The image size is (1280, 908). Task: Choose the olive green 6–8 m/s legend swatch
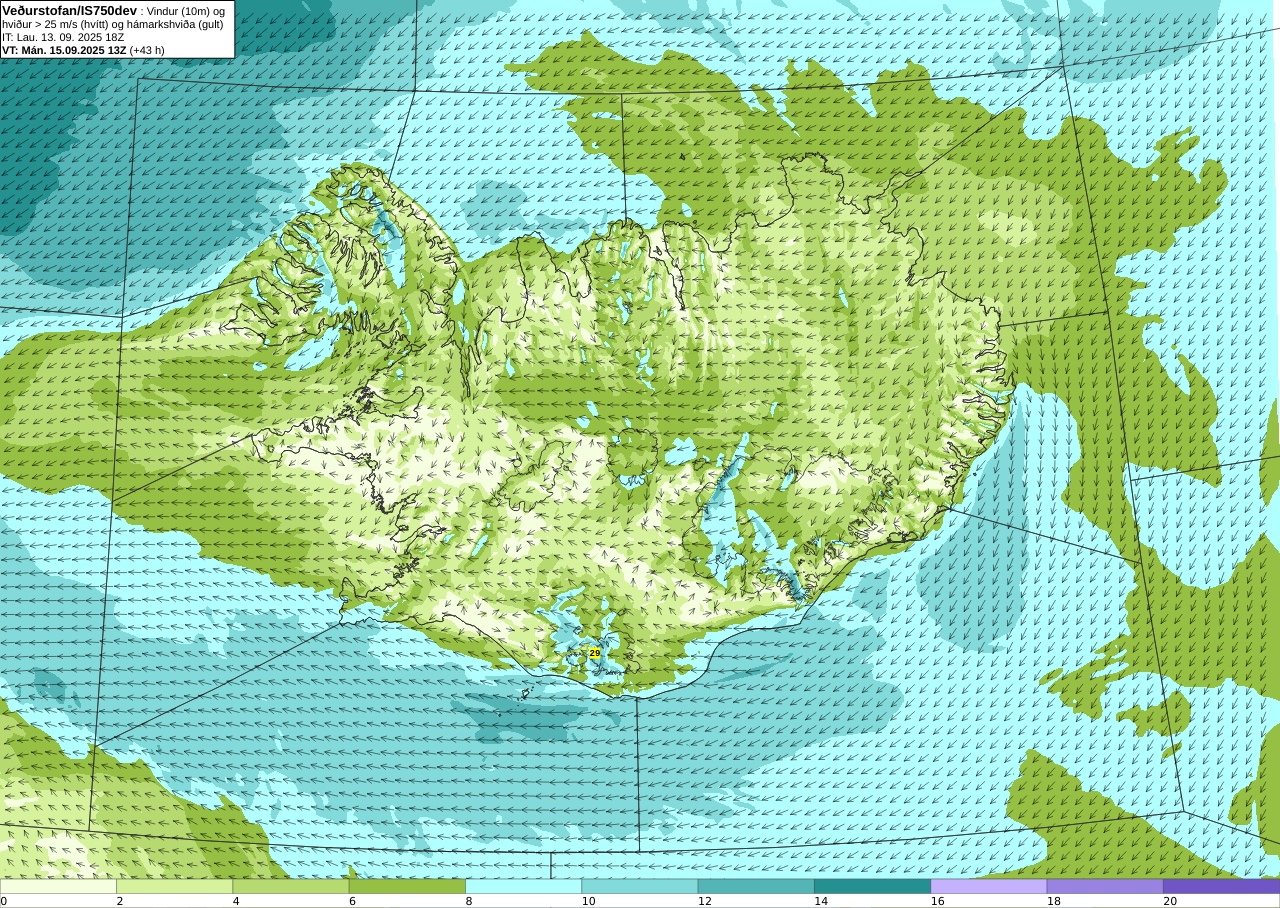tap(407, 886)
